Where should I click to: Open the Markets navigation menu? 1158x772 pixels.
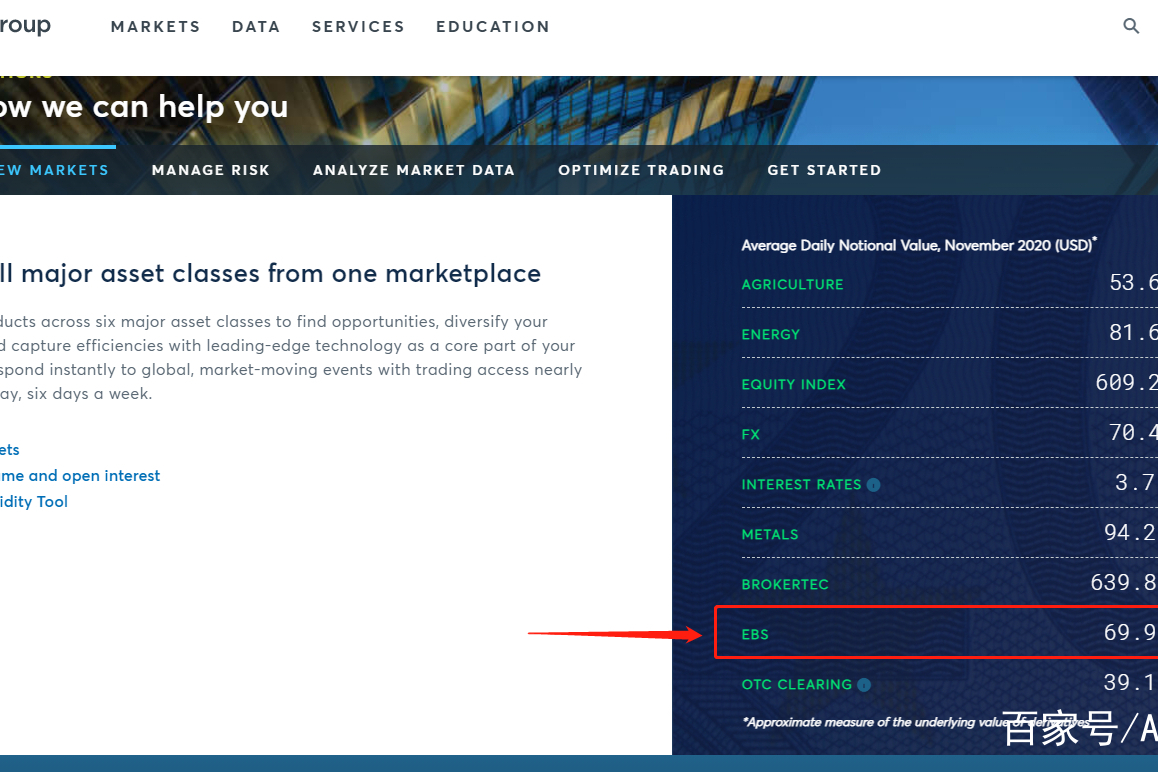155,27
